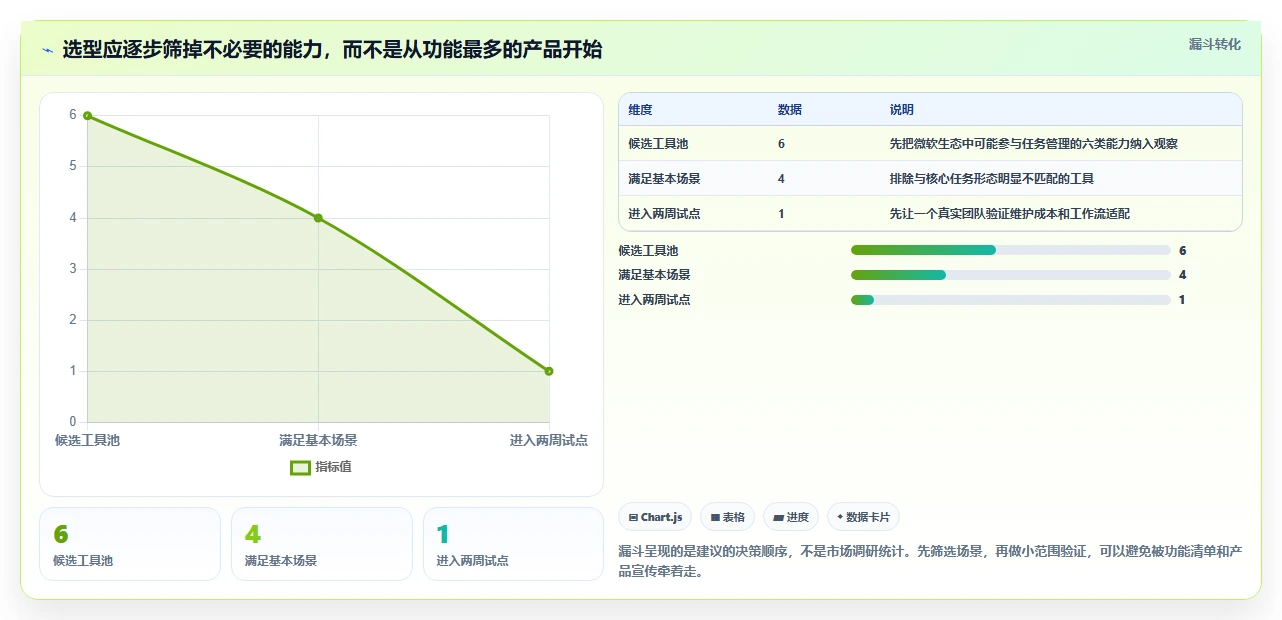Select the chart point above 满足基本场景
The height and width of the screenshot is (620, 1282).
318,218
